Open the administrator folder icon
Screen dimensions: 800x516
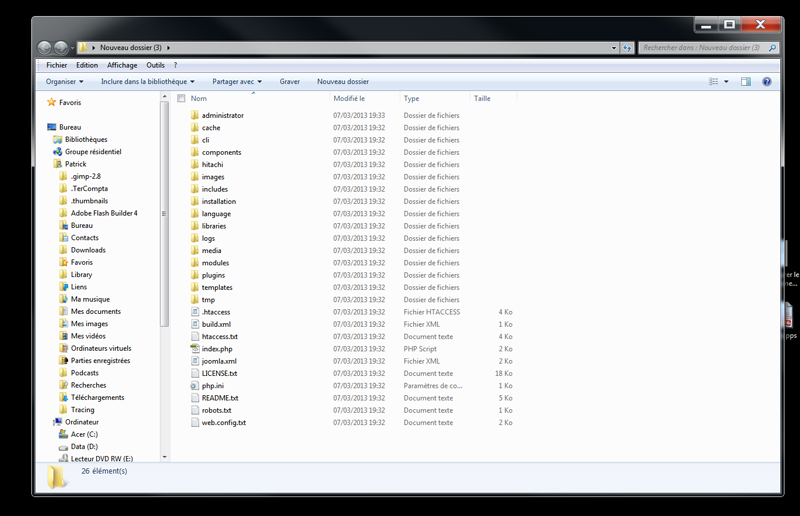195,116
